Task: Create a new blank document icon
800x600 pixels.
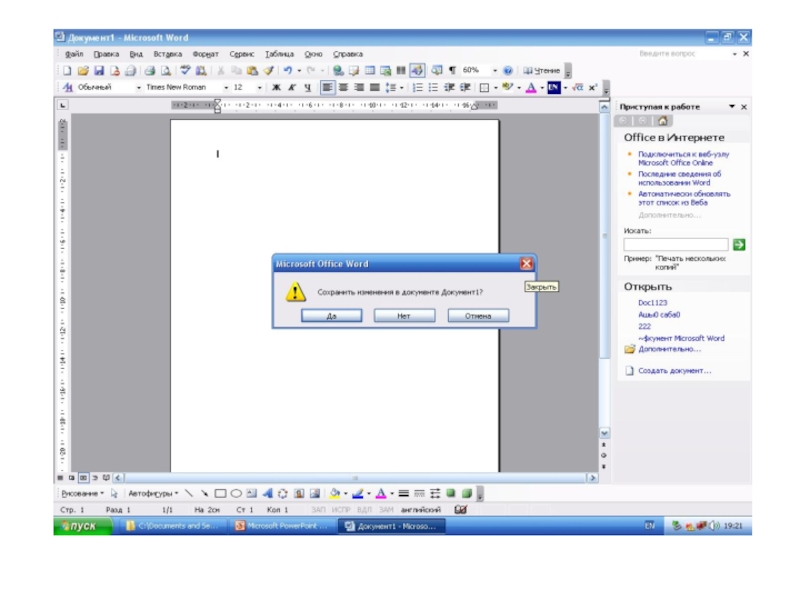Action: pyautogui.click(x=67, y=70)
